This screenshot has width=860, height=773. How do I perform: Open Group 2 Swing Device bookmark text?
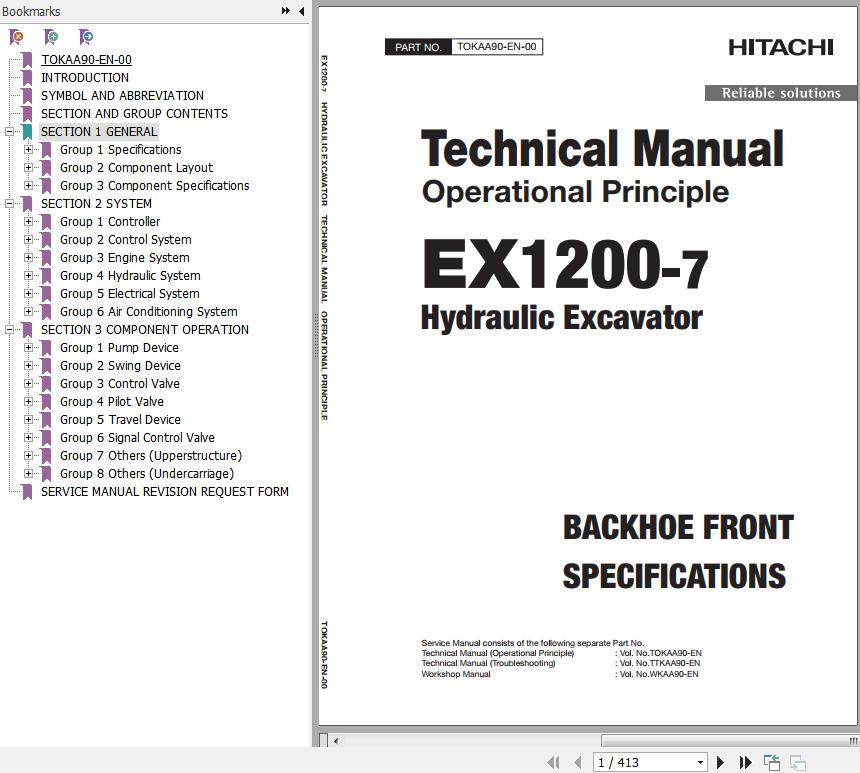(x=120, y=365)
